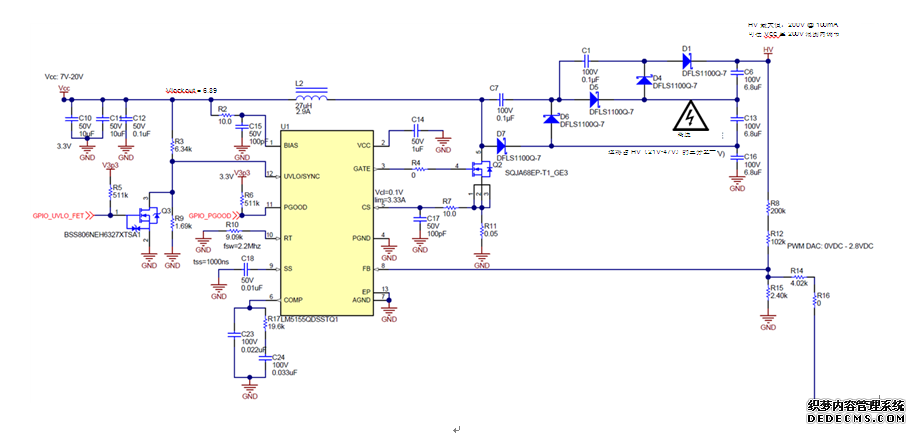Select the C14 1uF capacitor at VCC pin
The height and width of the screenshot is (433, 916).
pos(417,131)
